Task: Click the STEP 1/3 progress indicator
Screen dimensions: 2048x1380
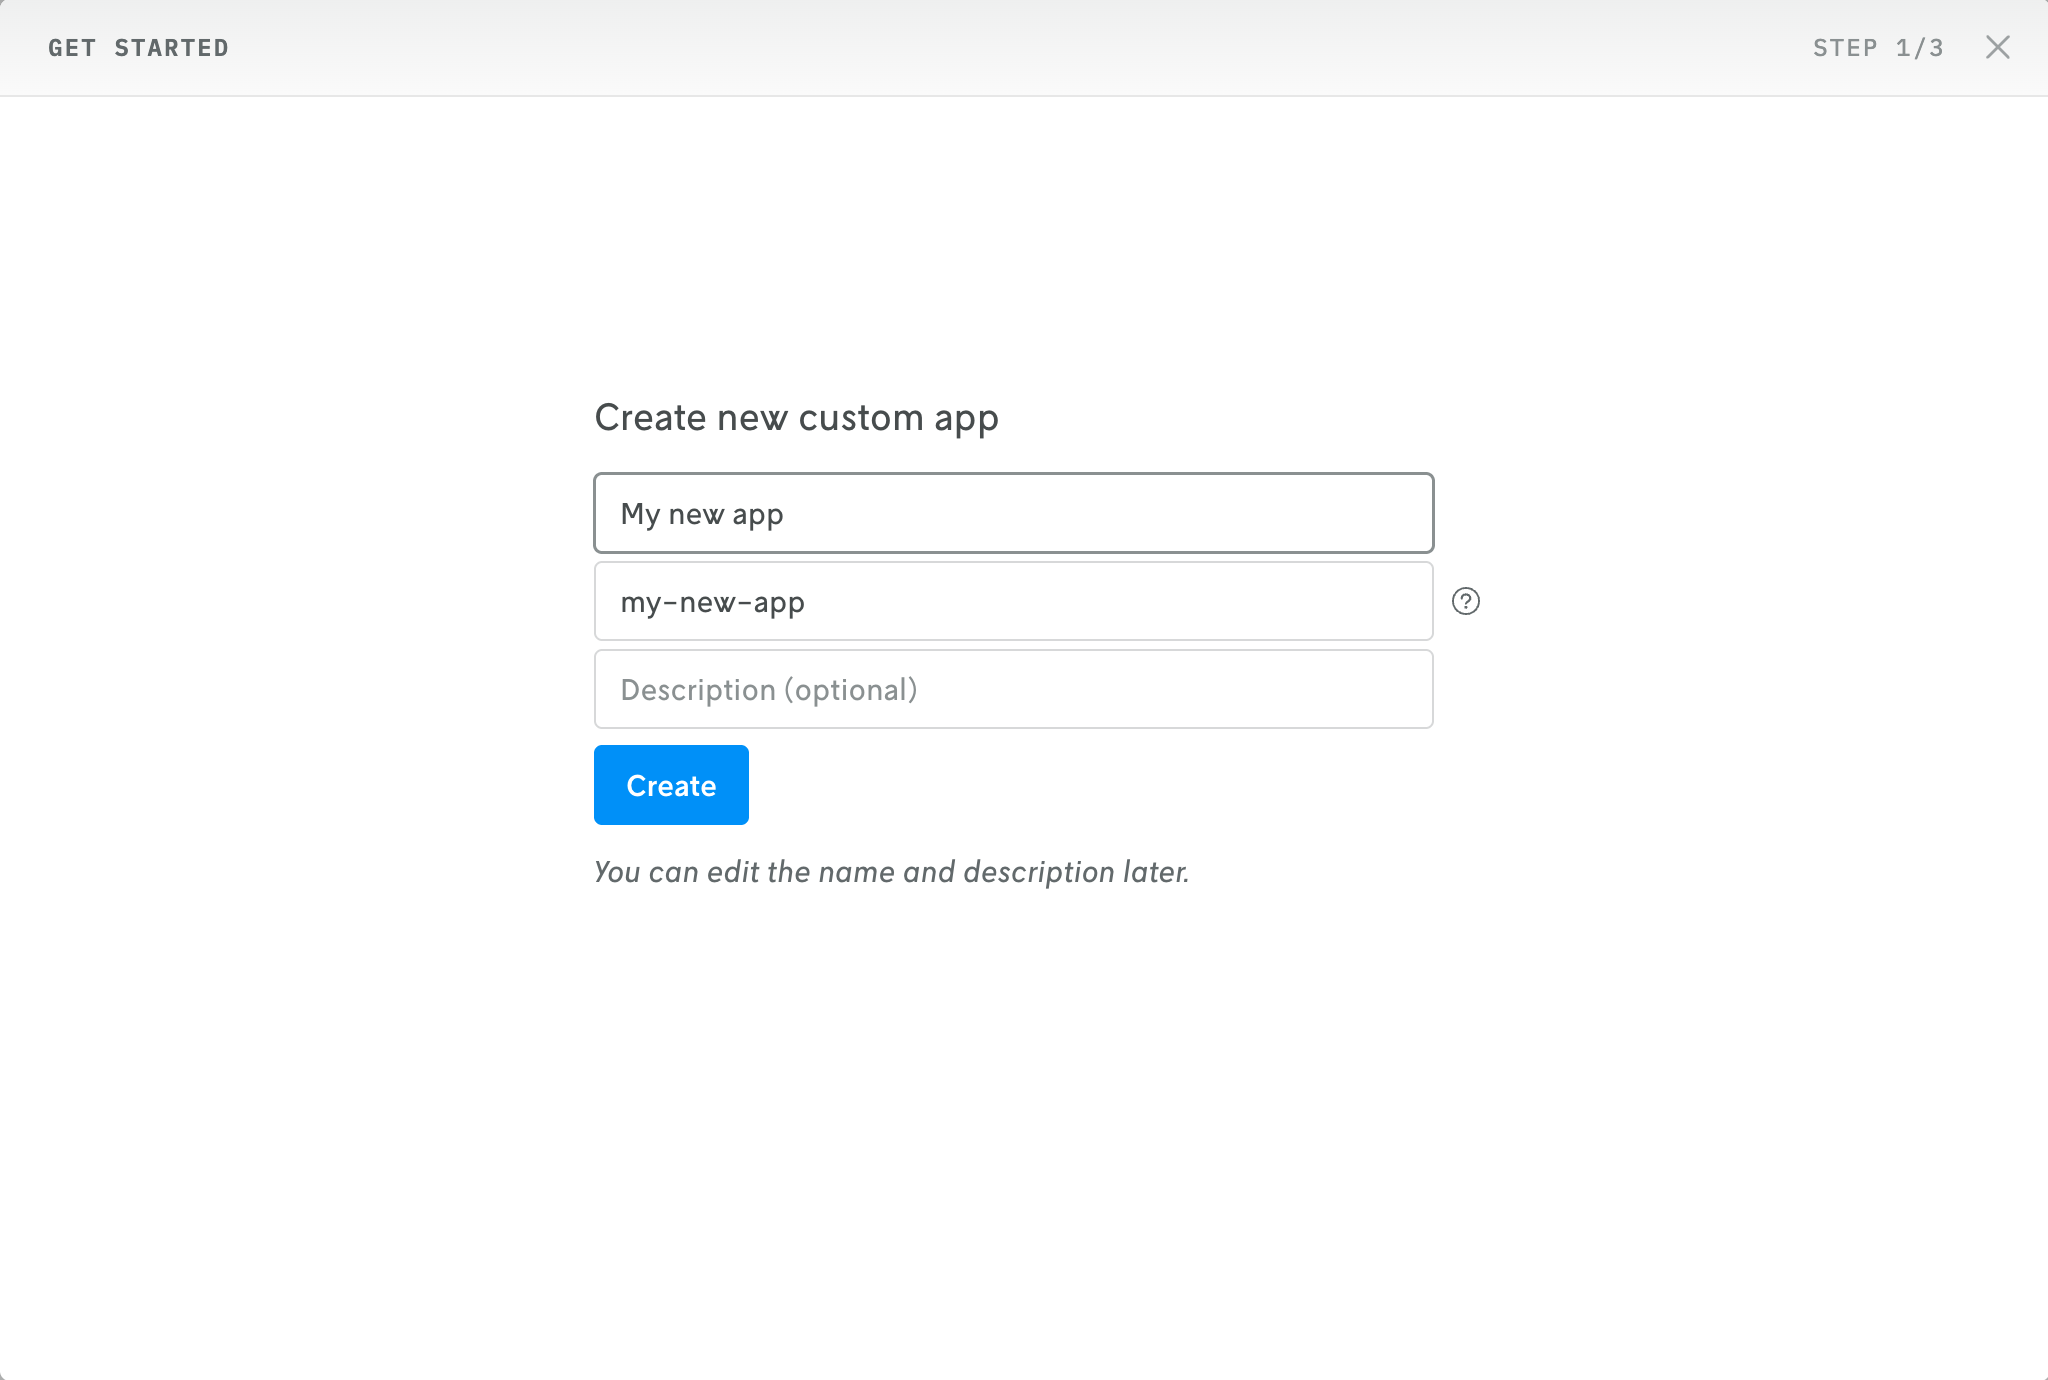Action: [x=1878, y=47]
